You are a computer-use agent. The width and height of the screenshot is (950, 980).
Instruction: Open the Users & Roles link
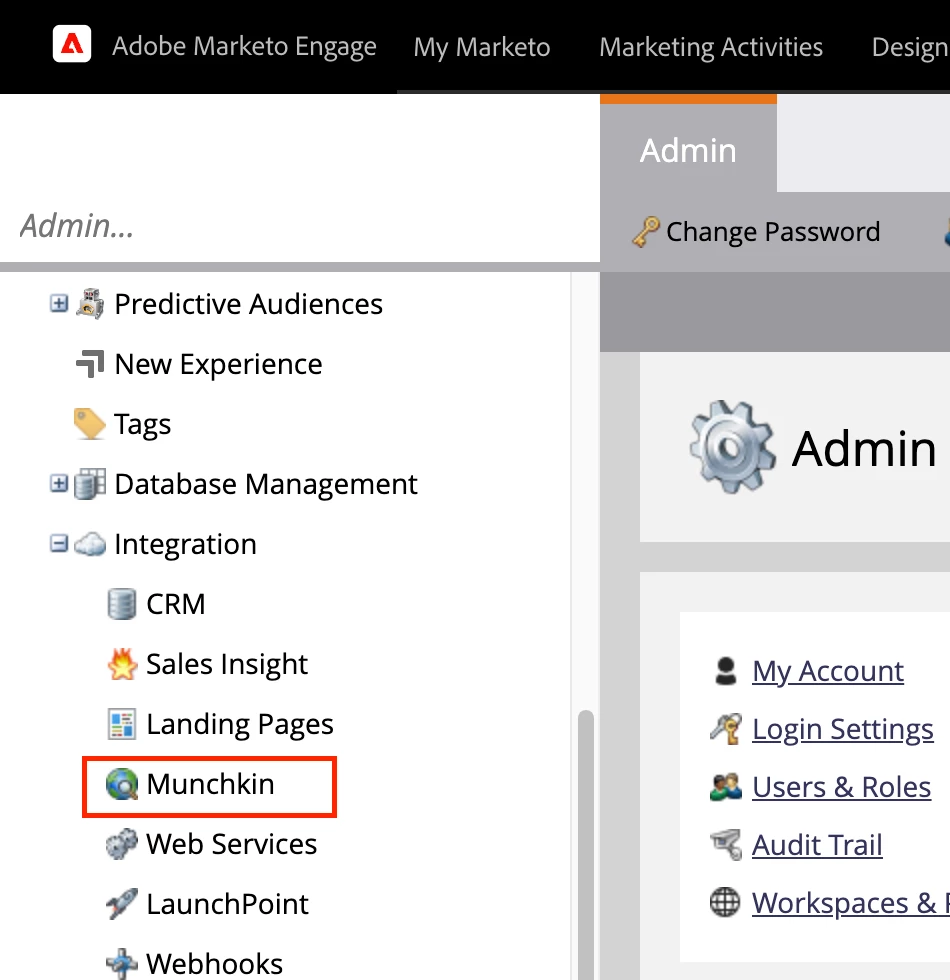(841, 787)
